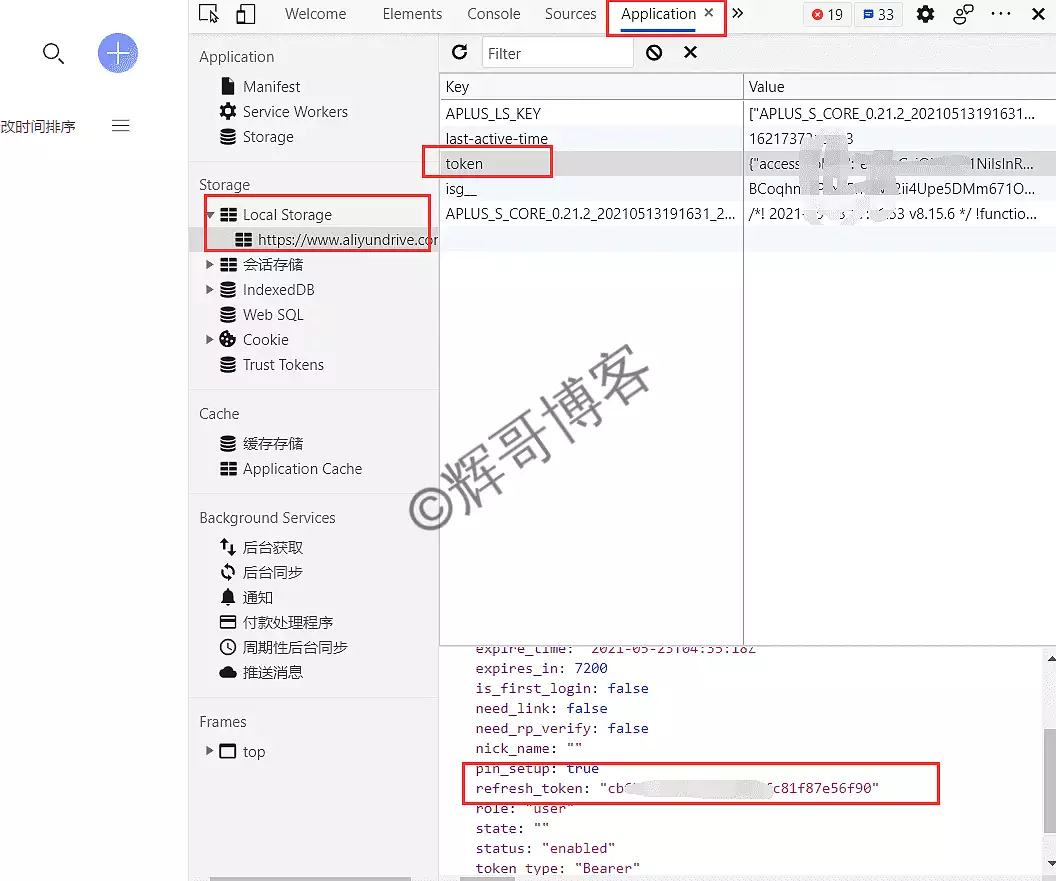Open DevTools settings gear
This screenshot has width=1056, height=881.
925,14
